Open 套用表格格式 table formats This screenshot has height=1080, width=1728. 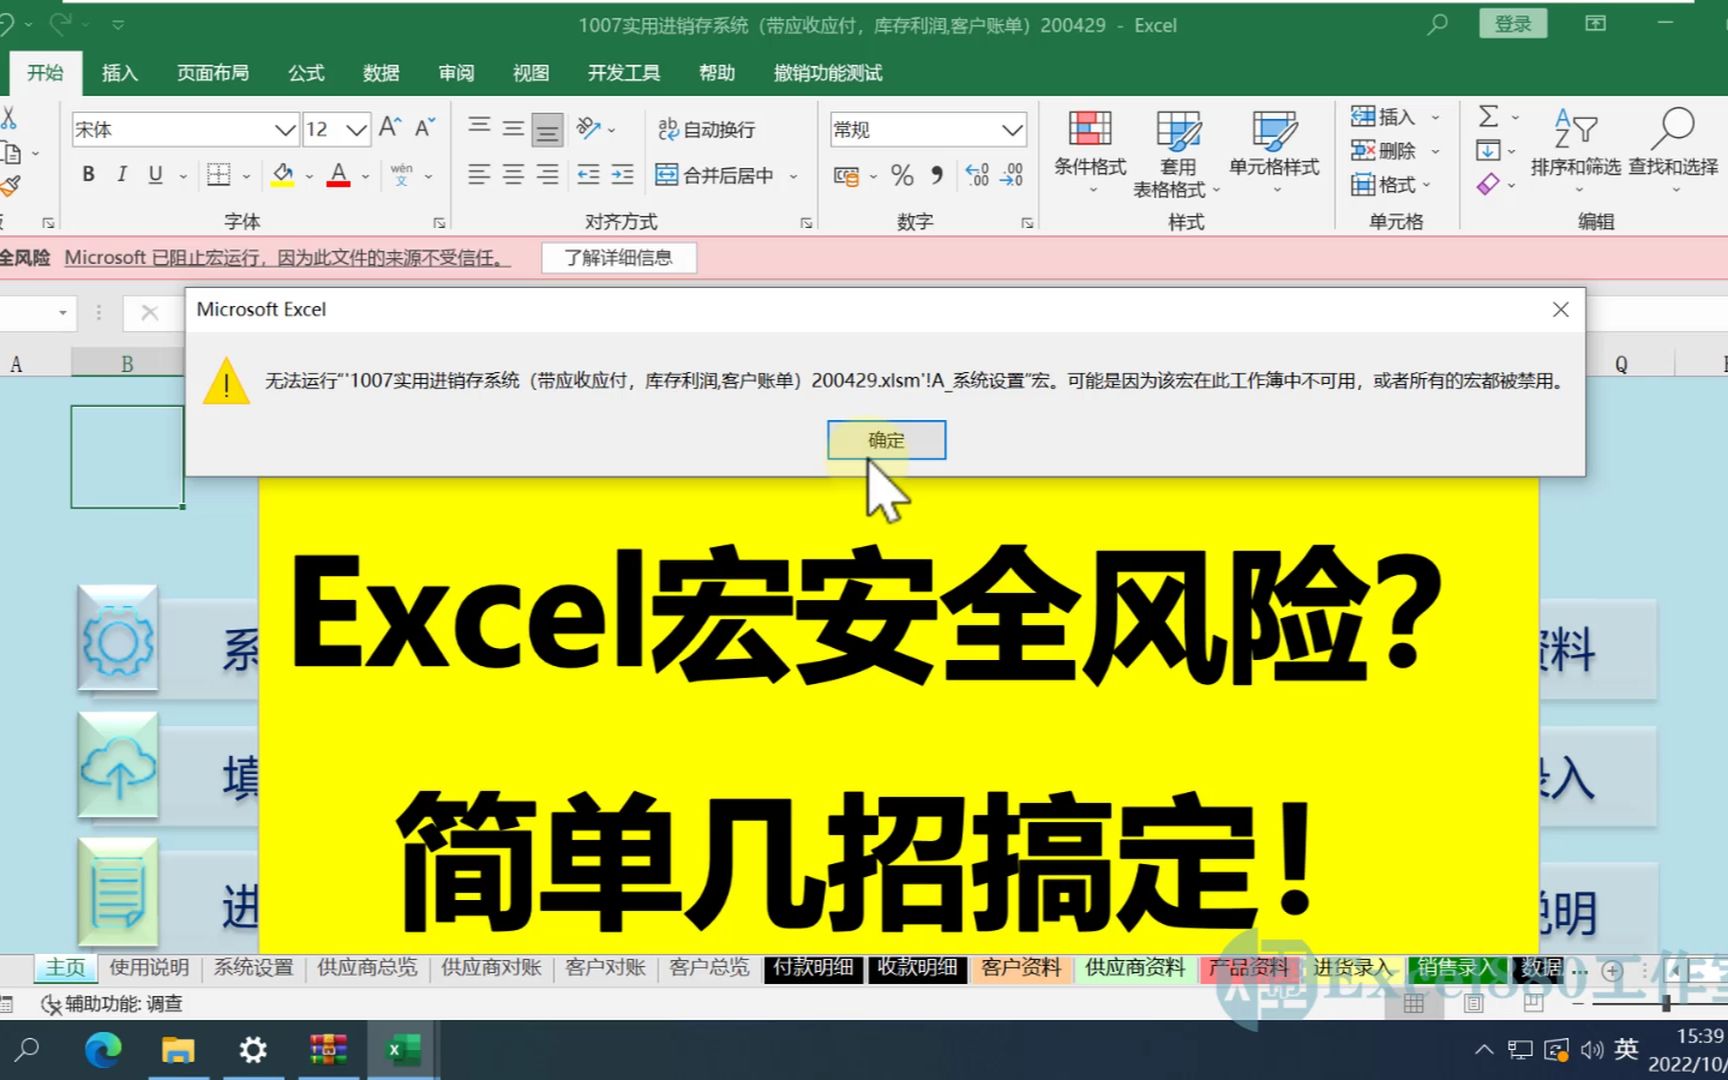(1177, 152)
